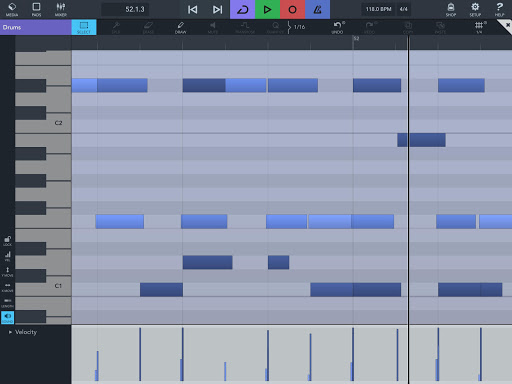Open the Pads panel

pyautogui.click(x=36, y=9)
